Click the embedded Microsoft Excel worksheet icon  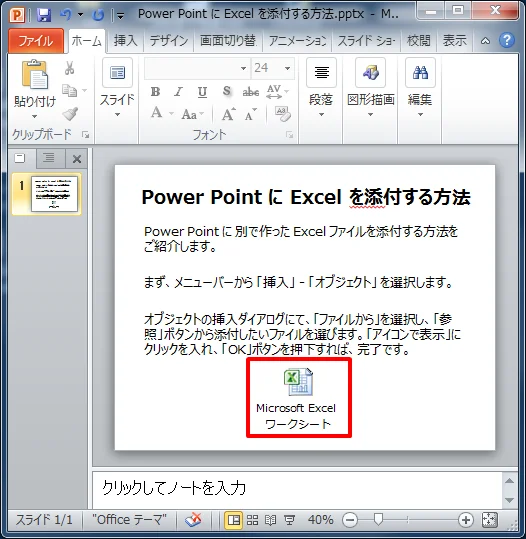point(298,382)
